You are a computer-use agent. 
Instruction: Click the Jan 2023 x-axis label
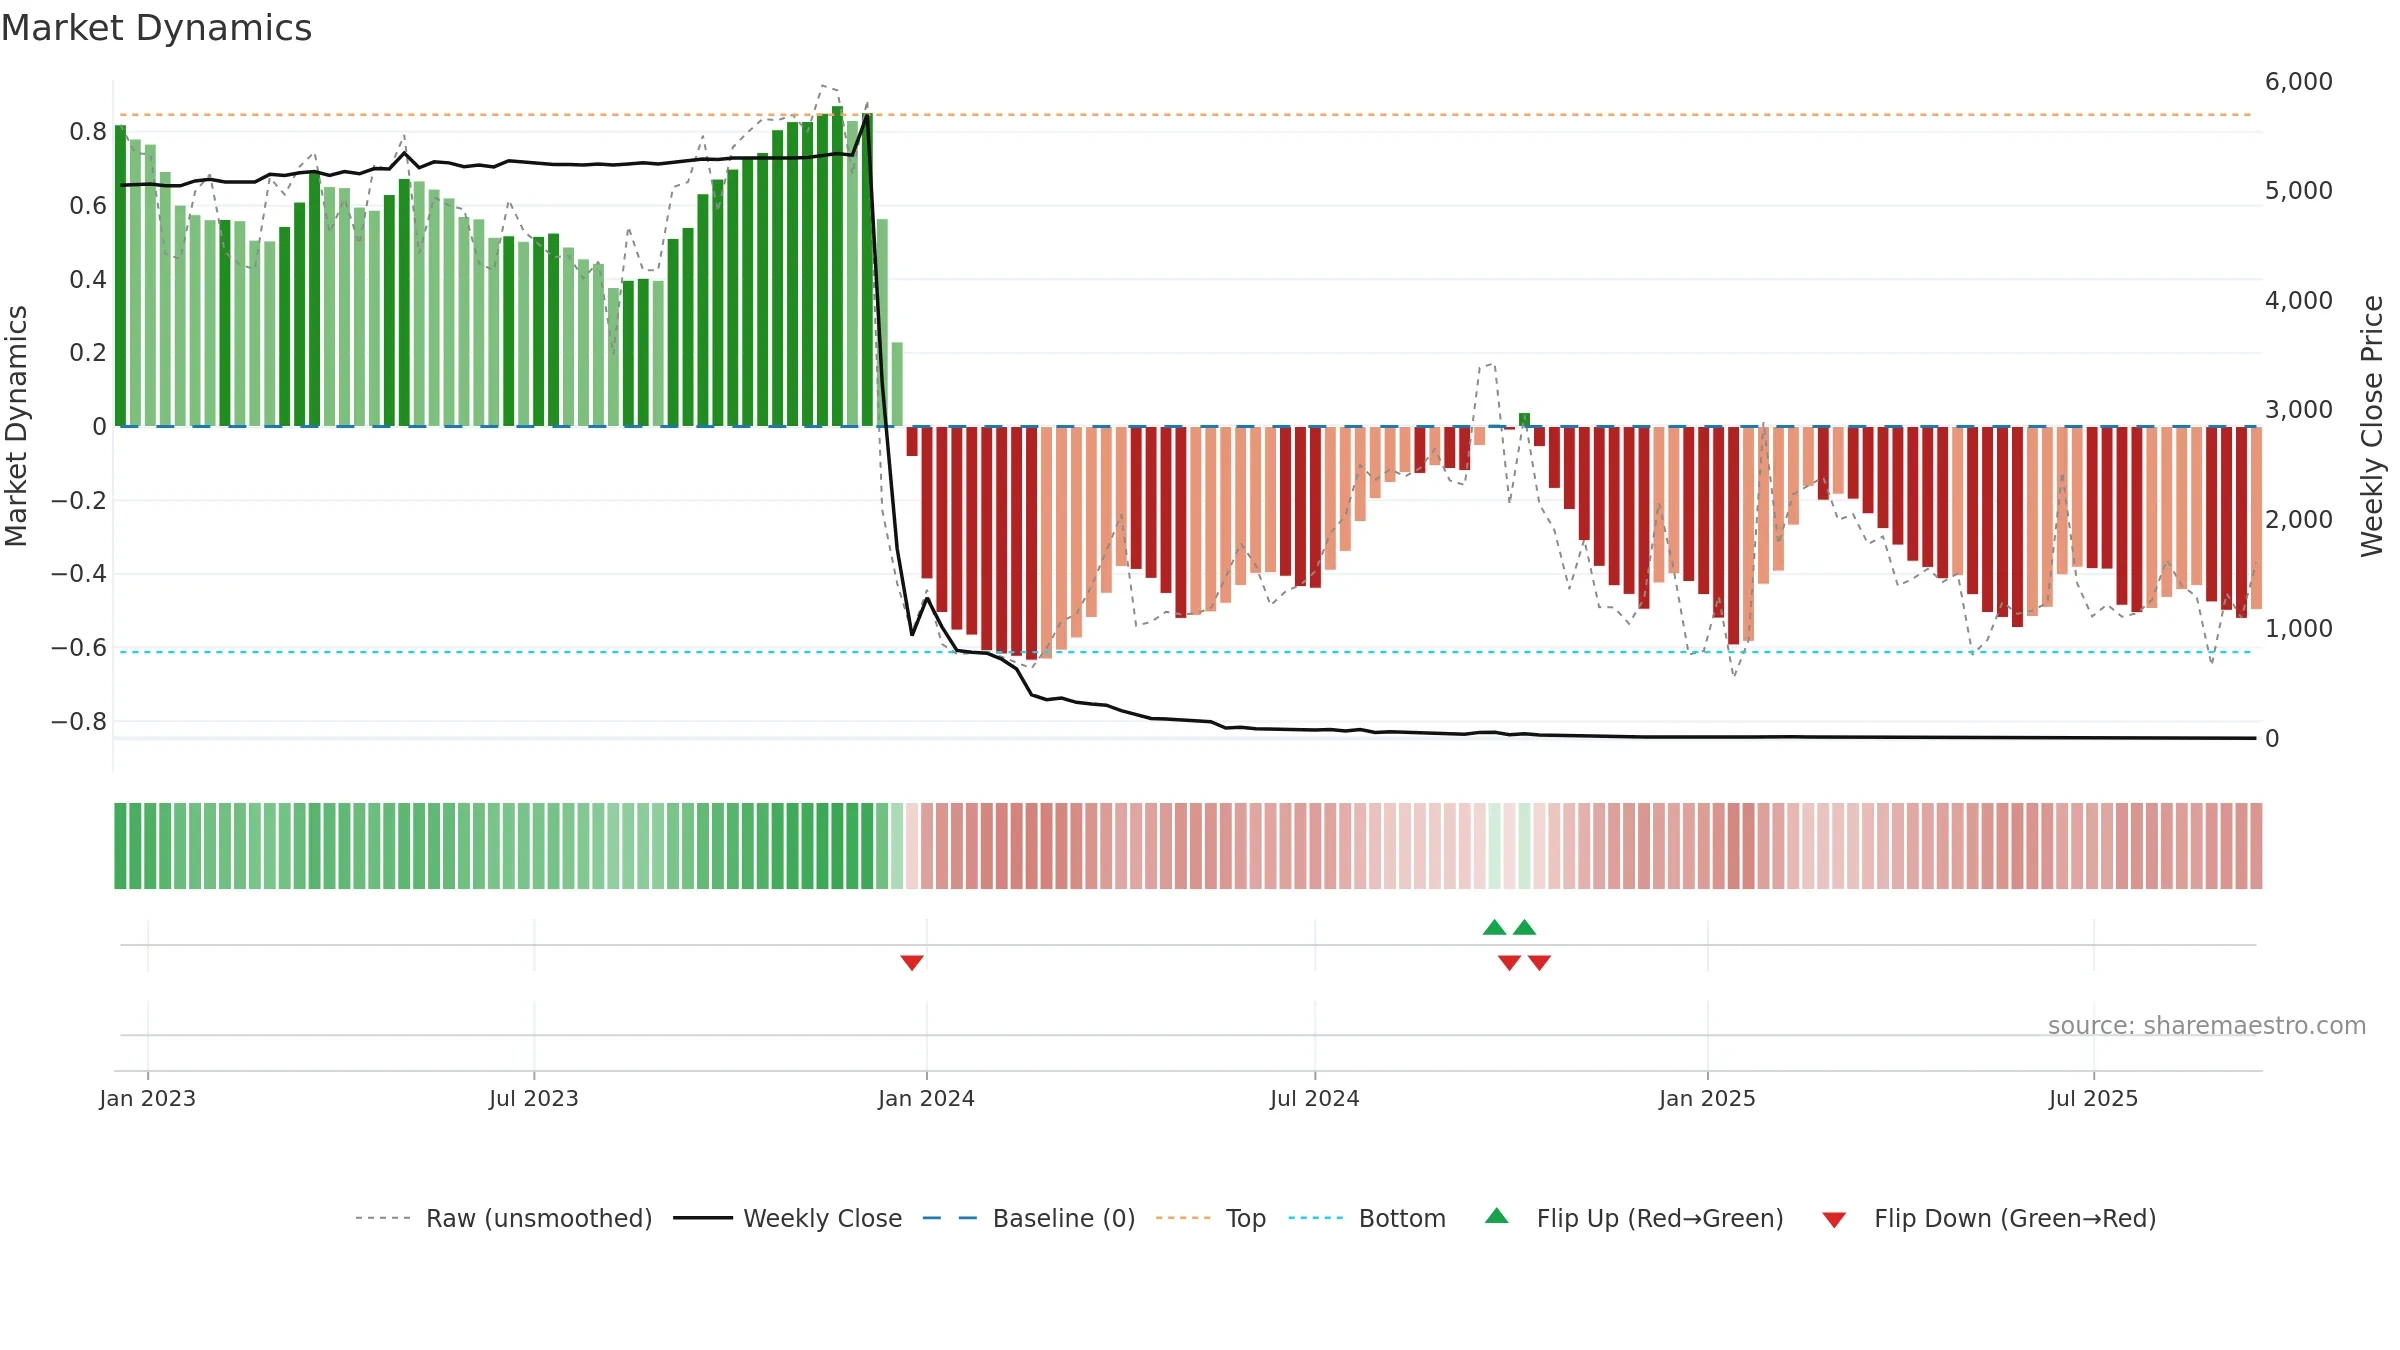pyautogui.click(x=148, y=1098)
